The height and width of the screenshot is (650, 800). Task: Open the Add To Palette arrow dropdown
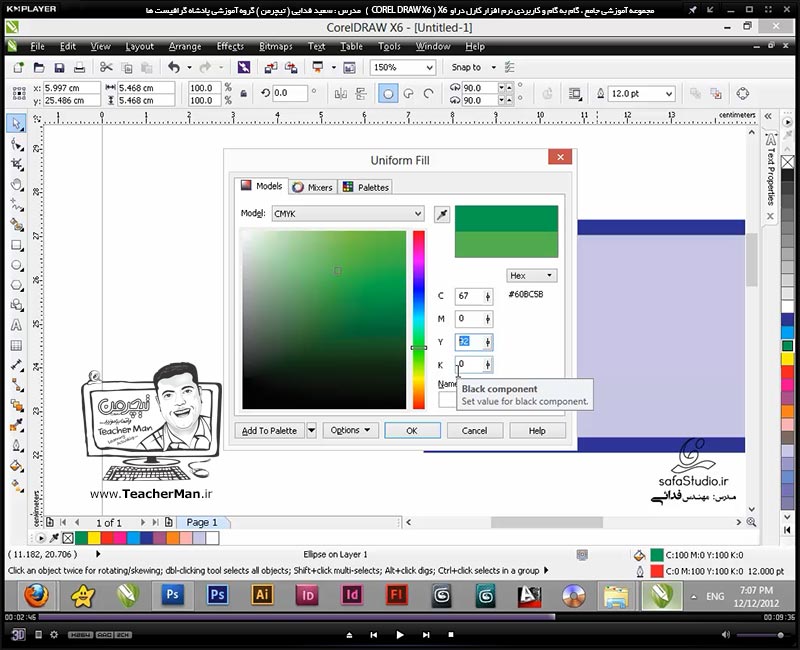[311, 430]
